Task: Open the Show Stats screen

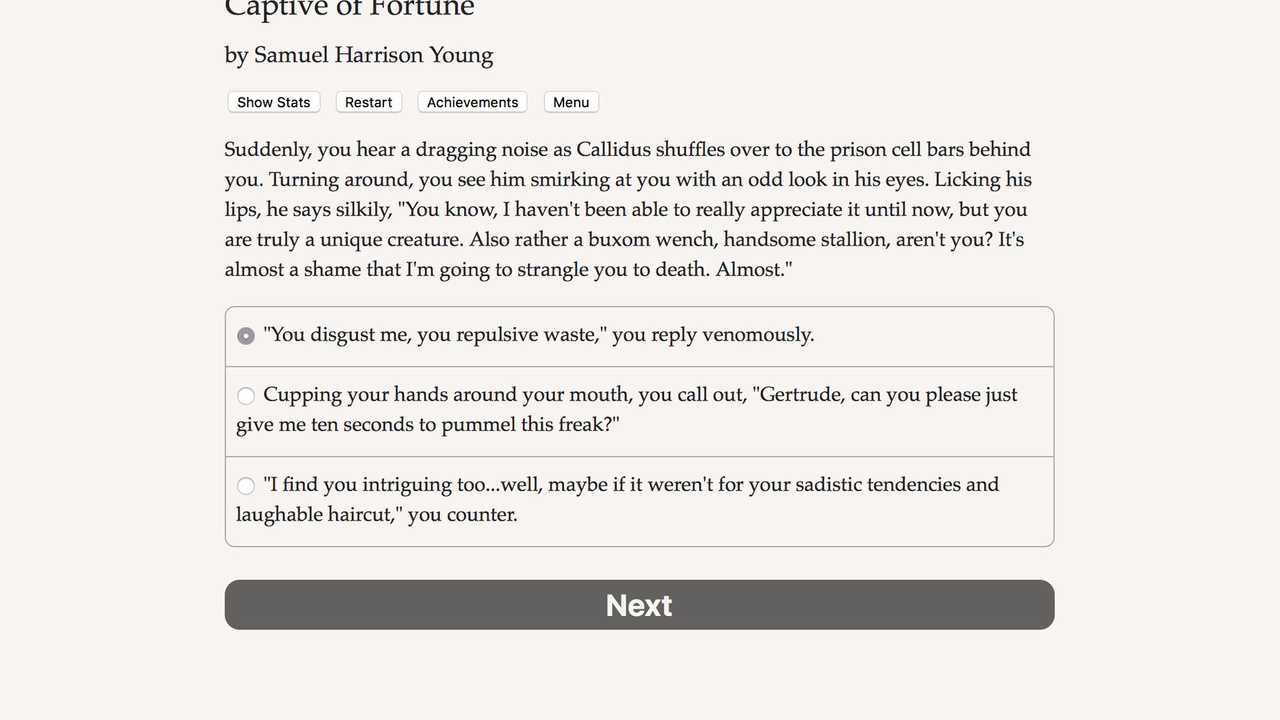Action: (x=273, y=102)
